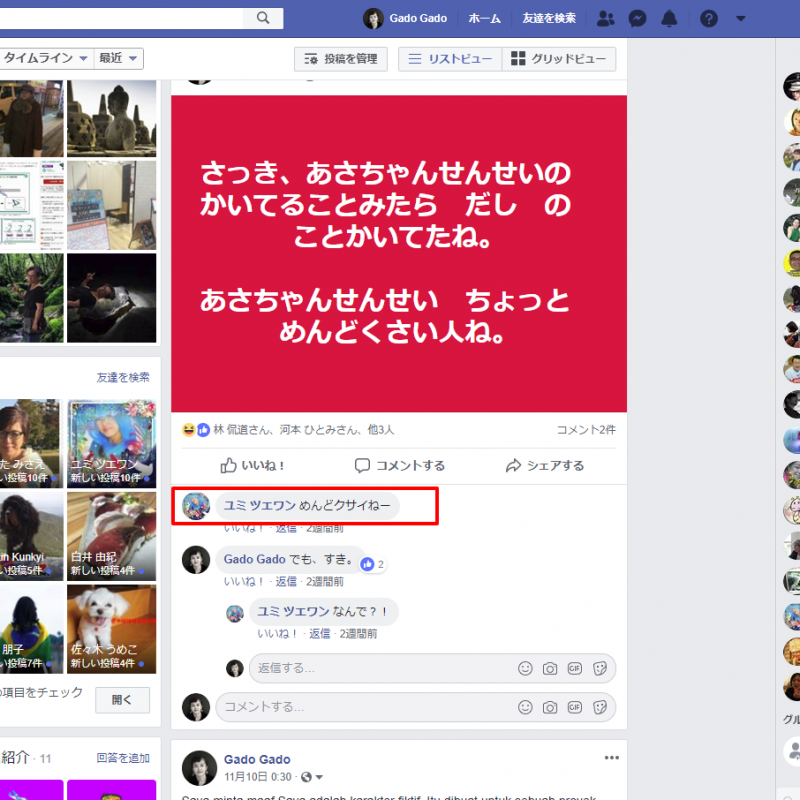
Task: Click emoji icon in the comment field
Action: (525, 707)
